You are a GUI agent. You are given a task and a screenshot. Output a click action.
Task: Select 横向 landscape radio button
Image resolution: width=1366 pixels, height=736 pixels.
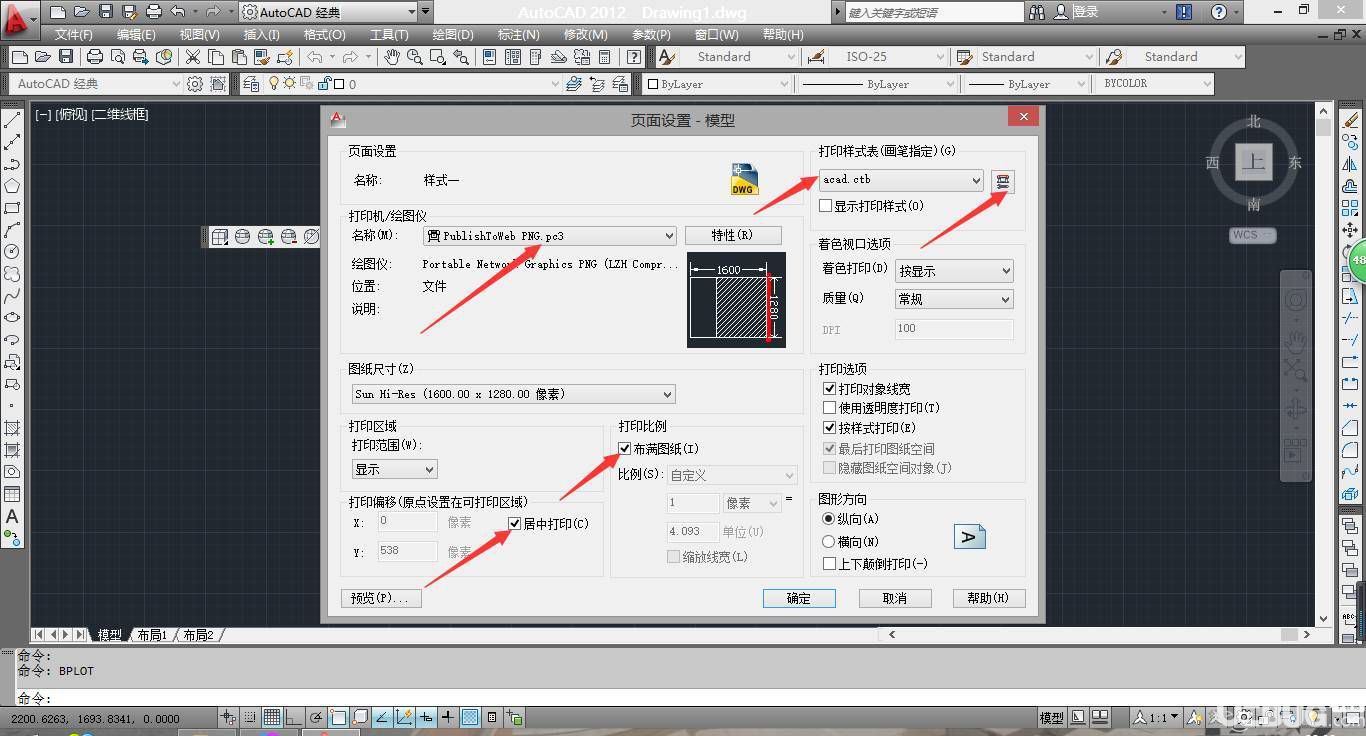tap(828, 541)
